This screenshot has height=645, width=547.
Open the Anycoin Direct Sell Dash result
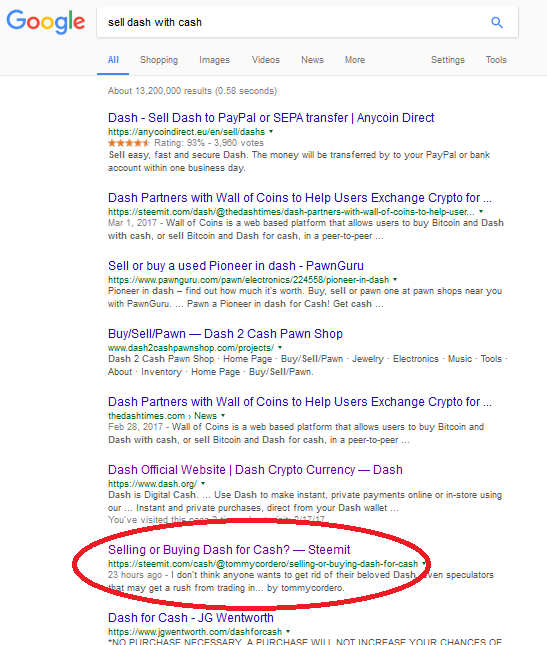pos(271,118)
